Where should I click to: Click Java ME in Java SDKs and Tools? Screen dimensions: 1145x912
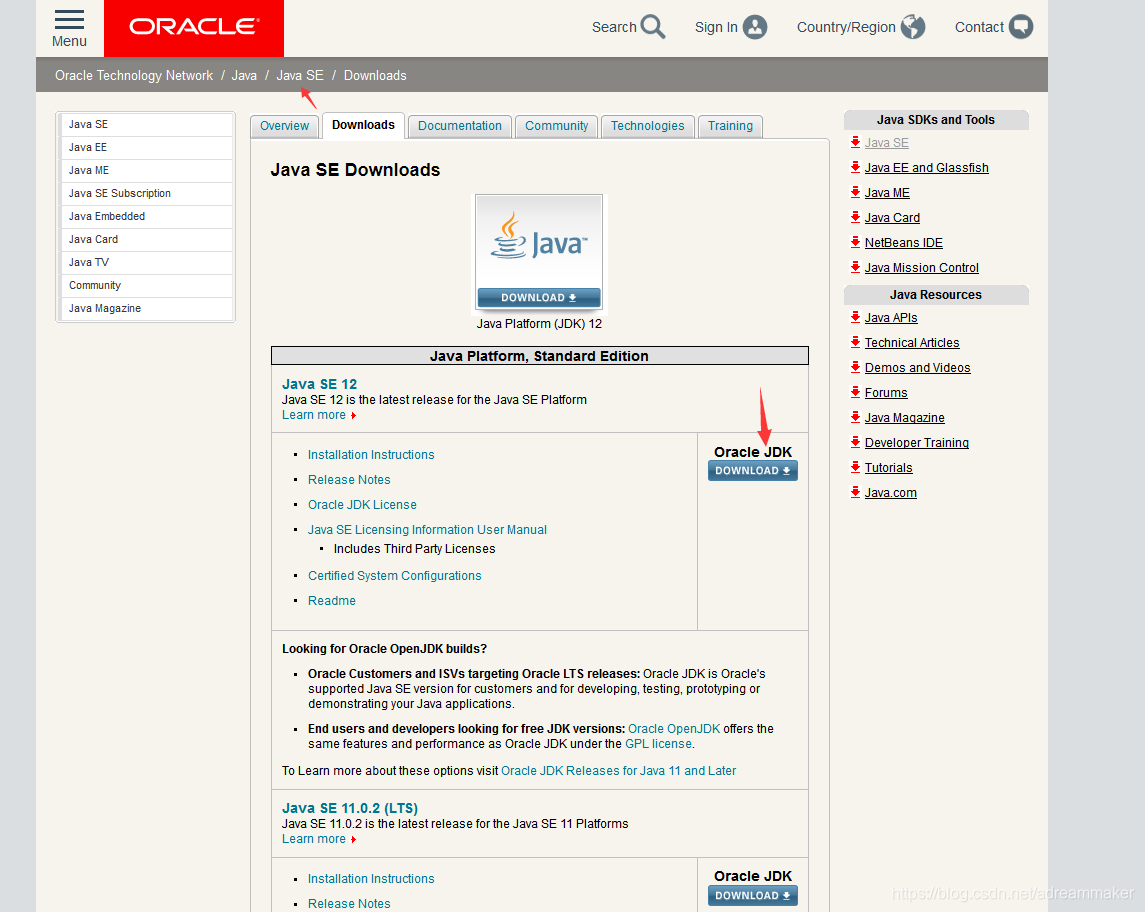(x=887, y=193)
